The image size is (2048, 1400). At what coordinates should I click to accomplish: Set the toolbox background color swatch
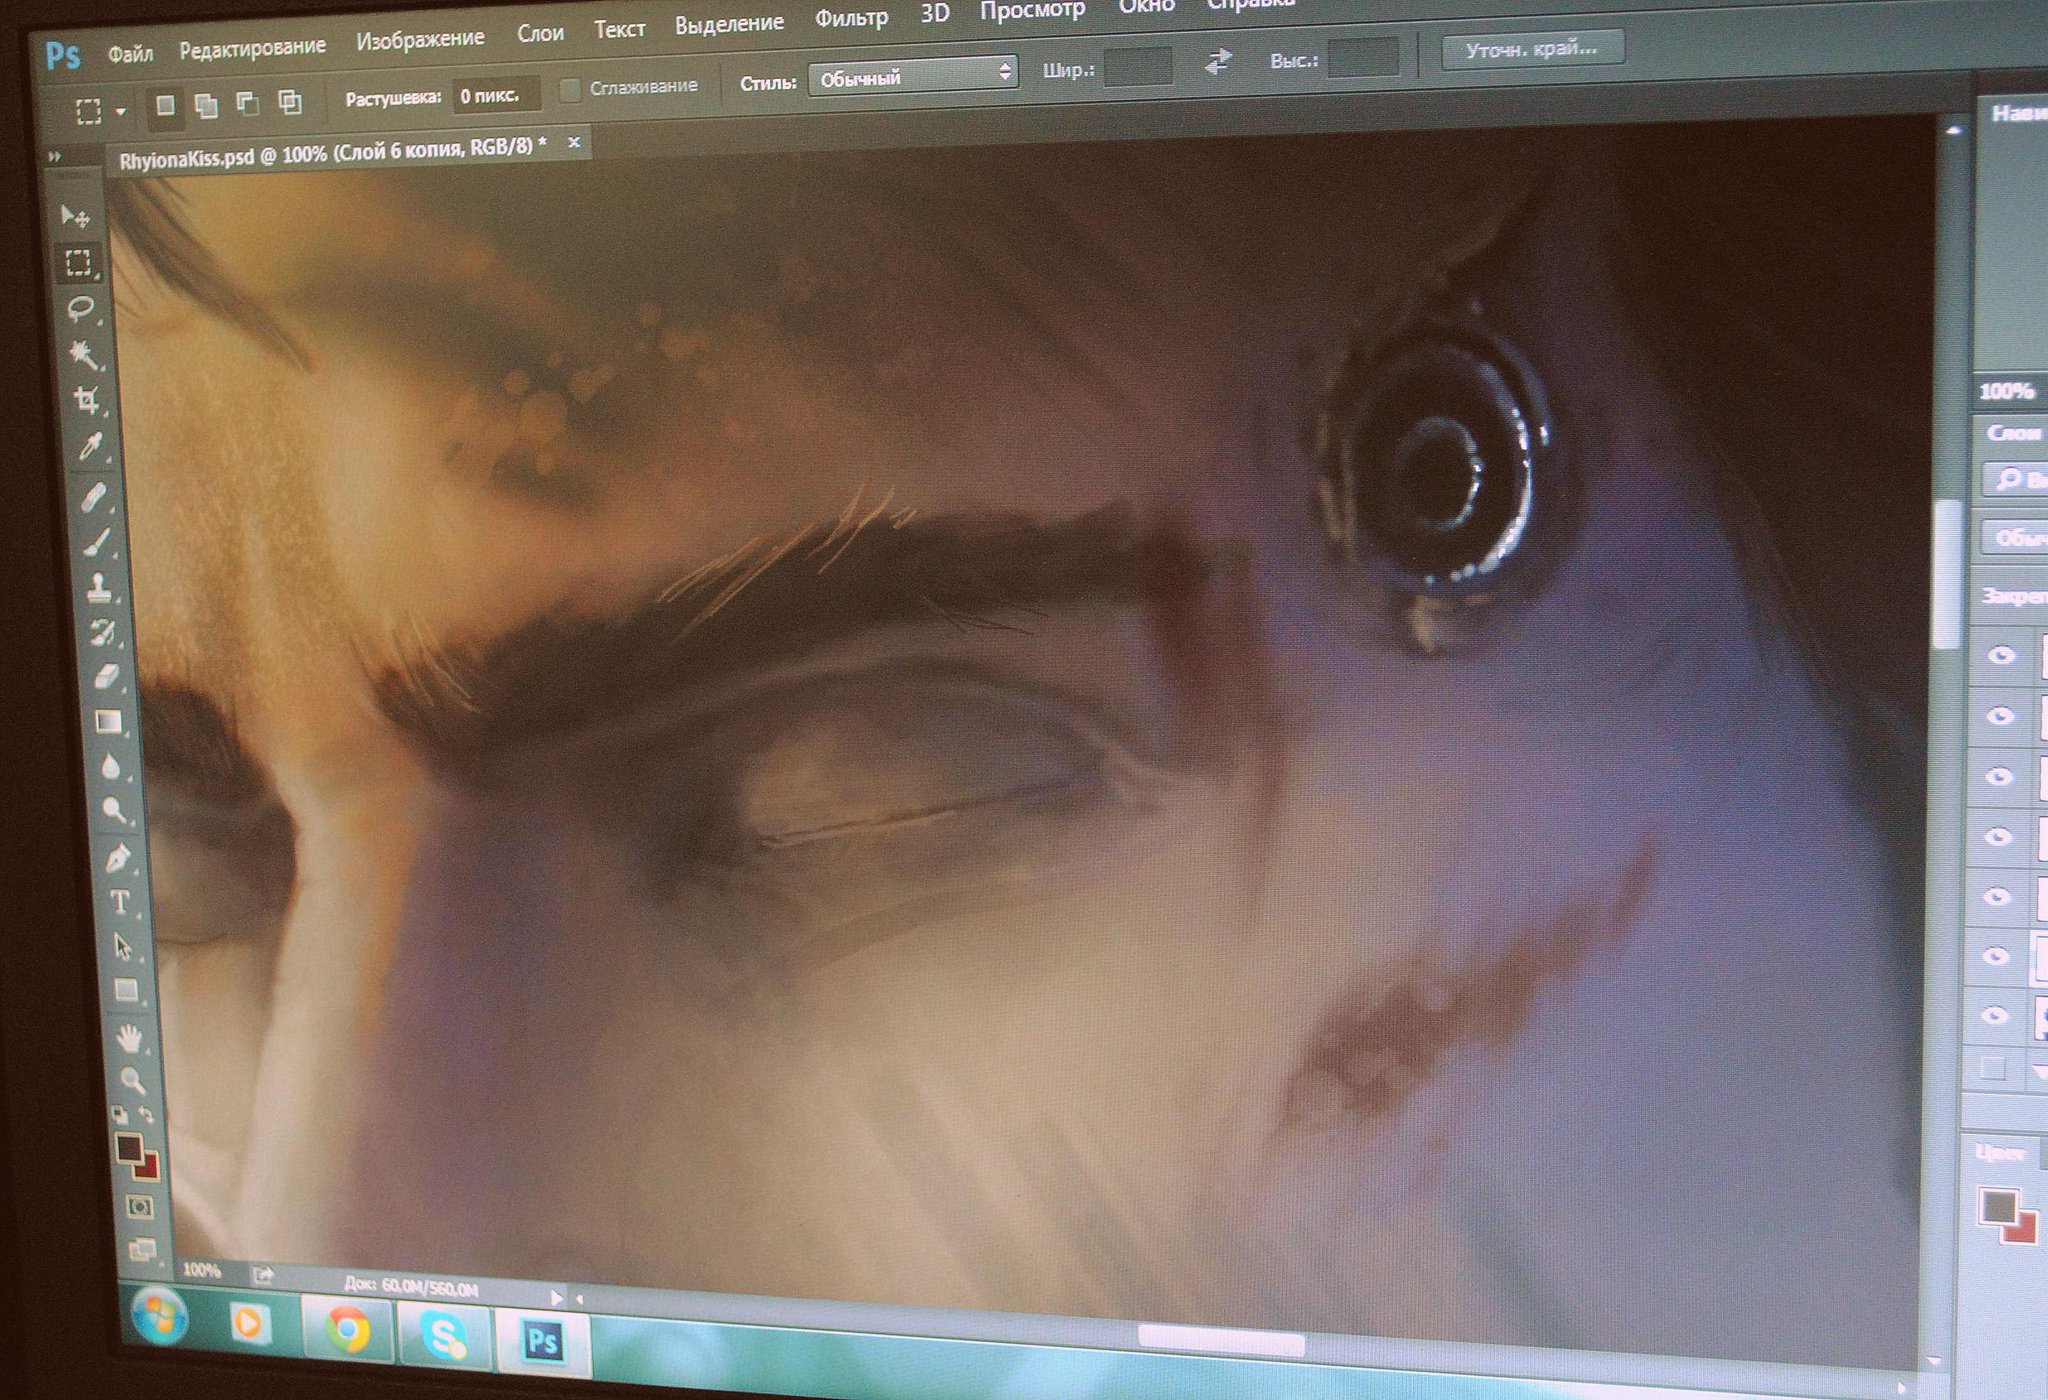coord(149,1168)
